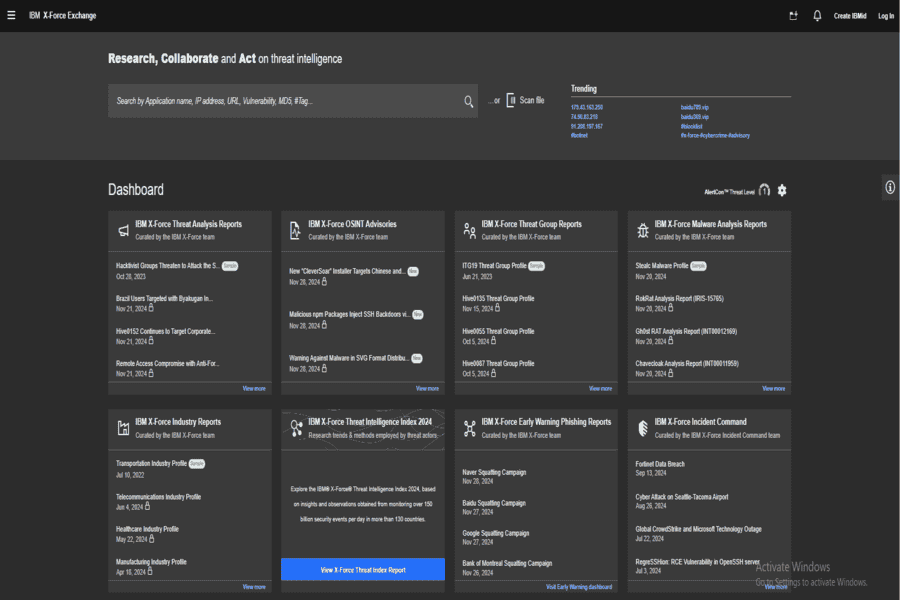900x600 pixels.
Task: Click View X-Force Threat Index Report button
Action: coord(363,570)
